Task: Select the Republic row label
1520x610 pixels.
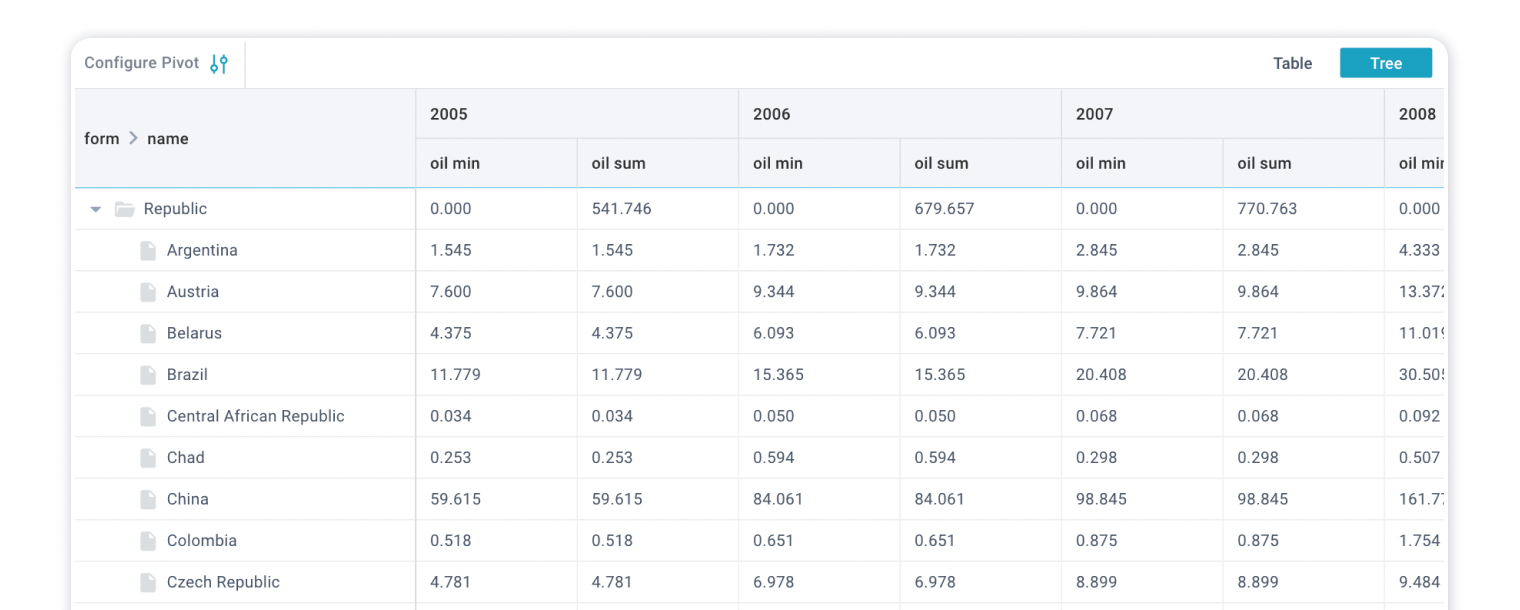Action: click(175, 209)
